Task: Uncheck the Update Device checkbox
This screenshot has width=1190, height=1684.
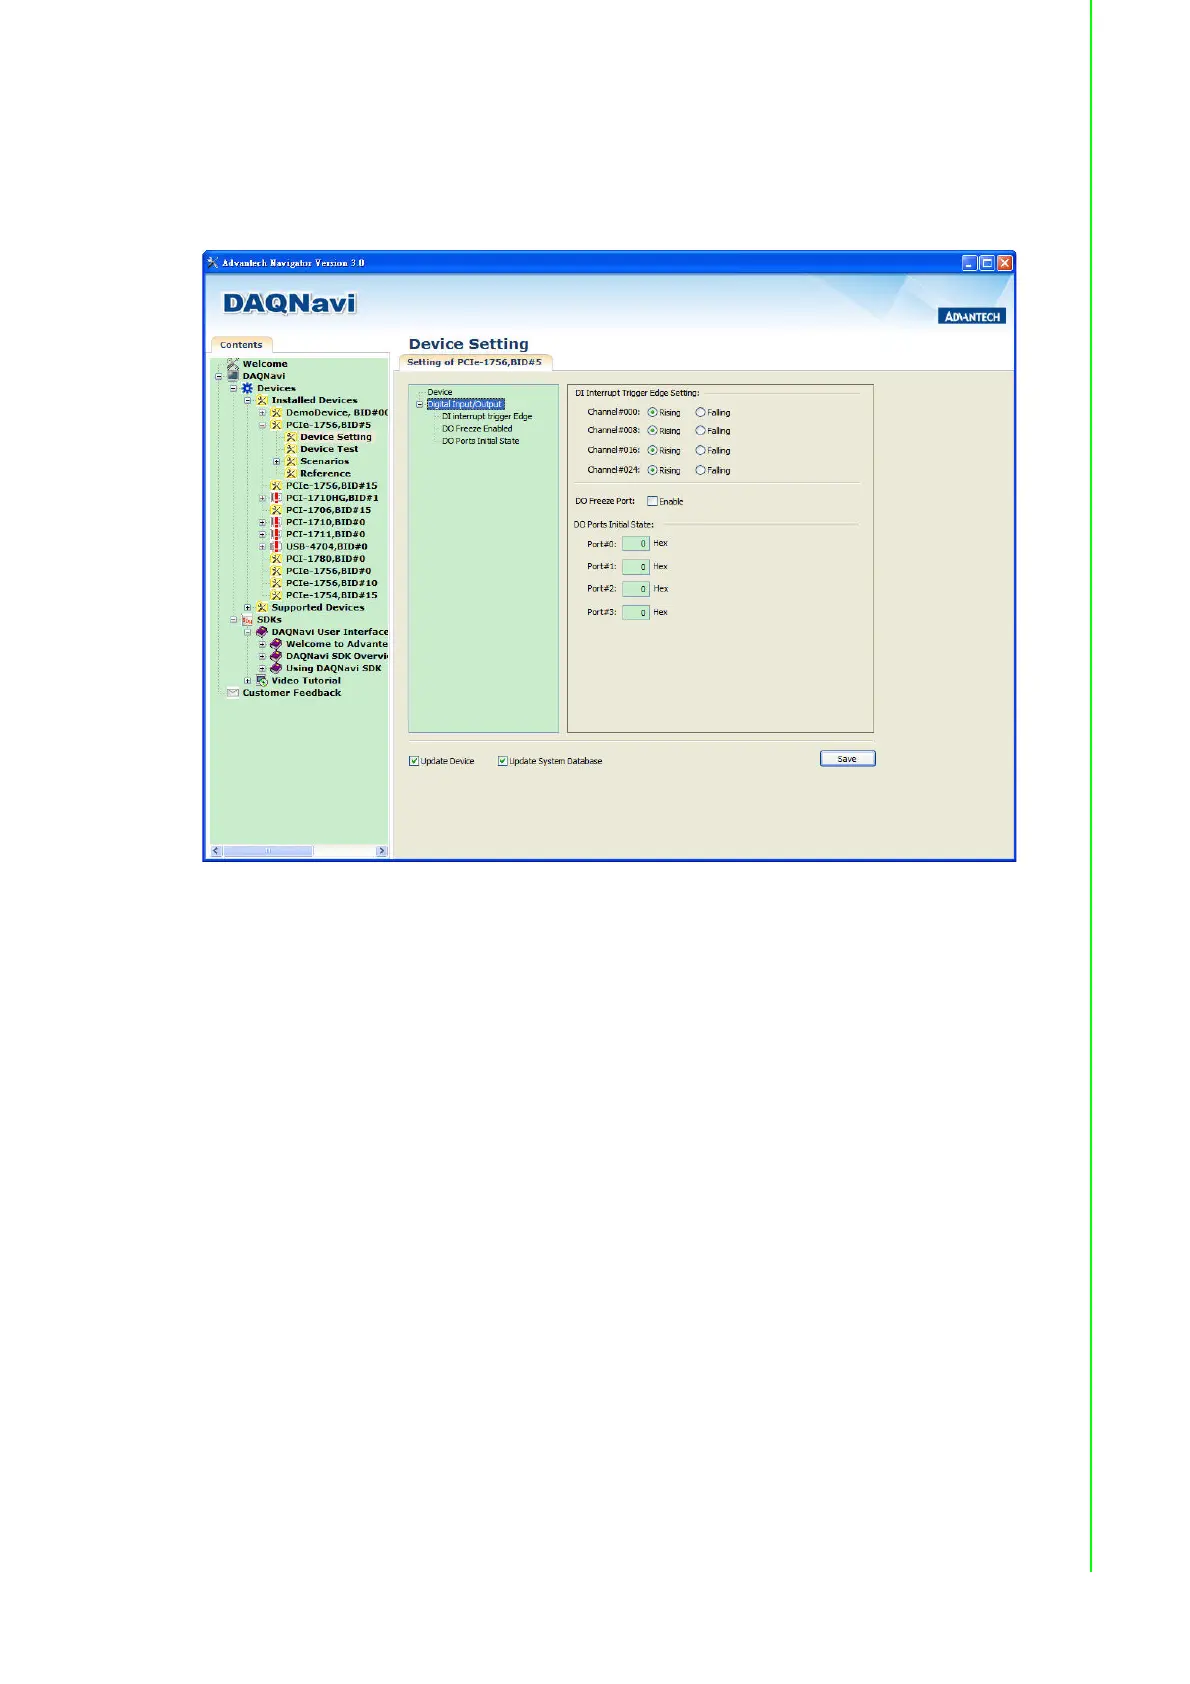Action: click(414, 761)
